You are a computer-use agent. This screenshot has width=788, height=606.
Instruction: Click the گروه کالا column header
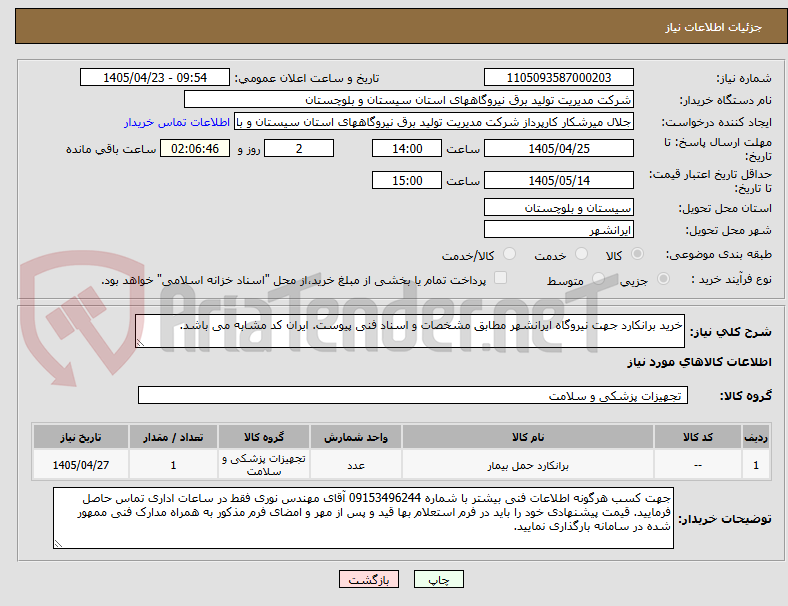tap(264, 437)
